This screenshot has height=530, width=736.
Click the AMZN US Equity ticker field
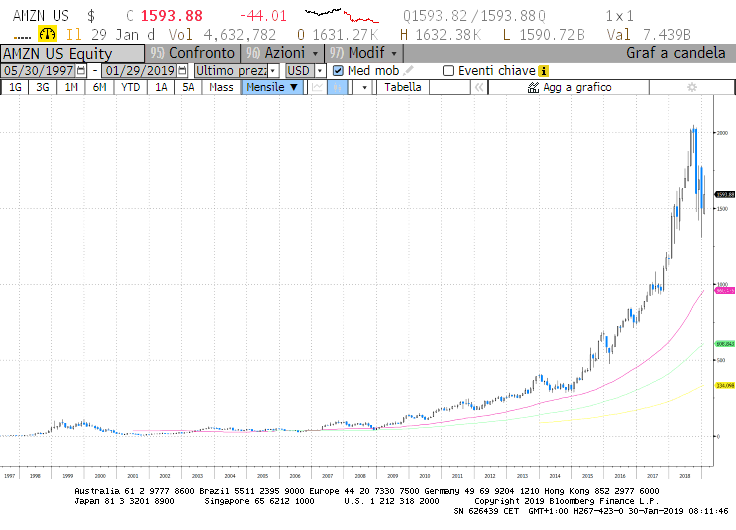tap(72, 54)
